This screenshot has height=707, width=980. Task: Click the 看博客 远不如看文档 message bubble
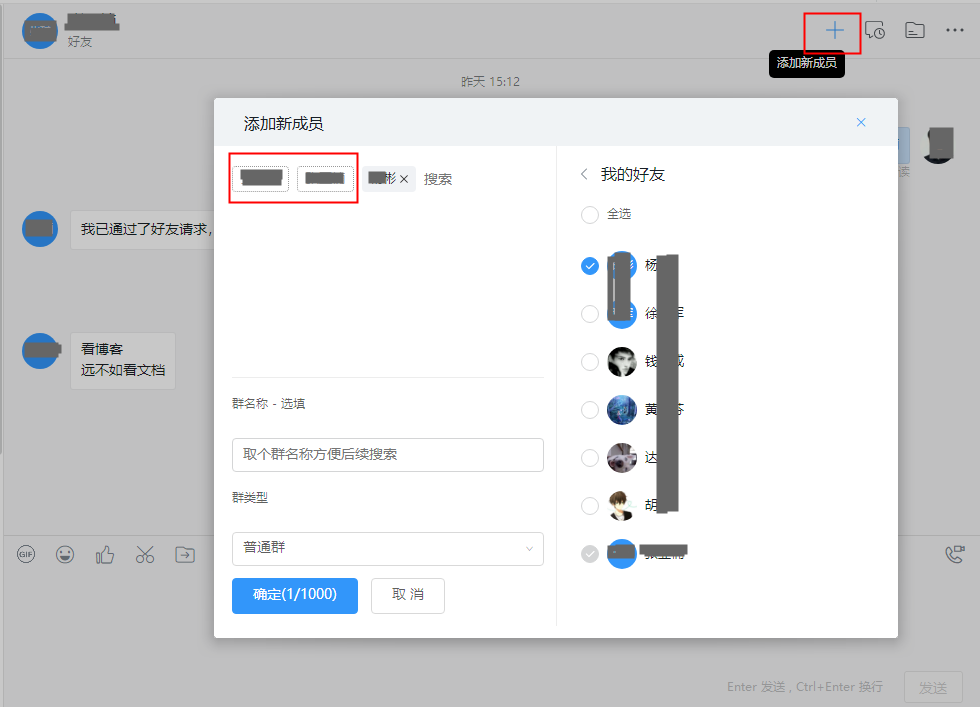click(x=122, y=361)
